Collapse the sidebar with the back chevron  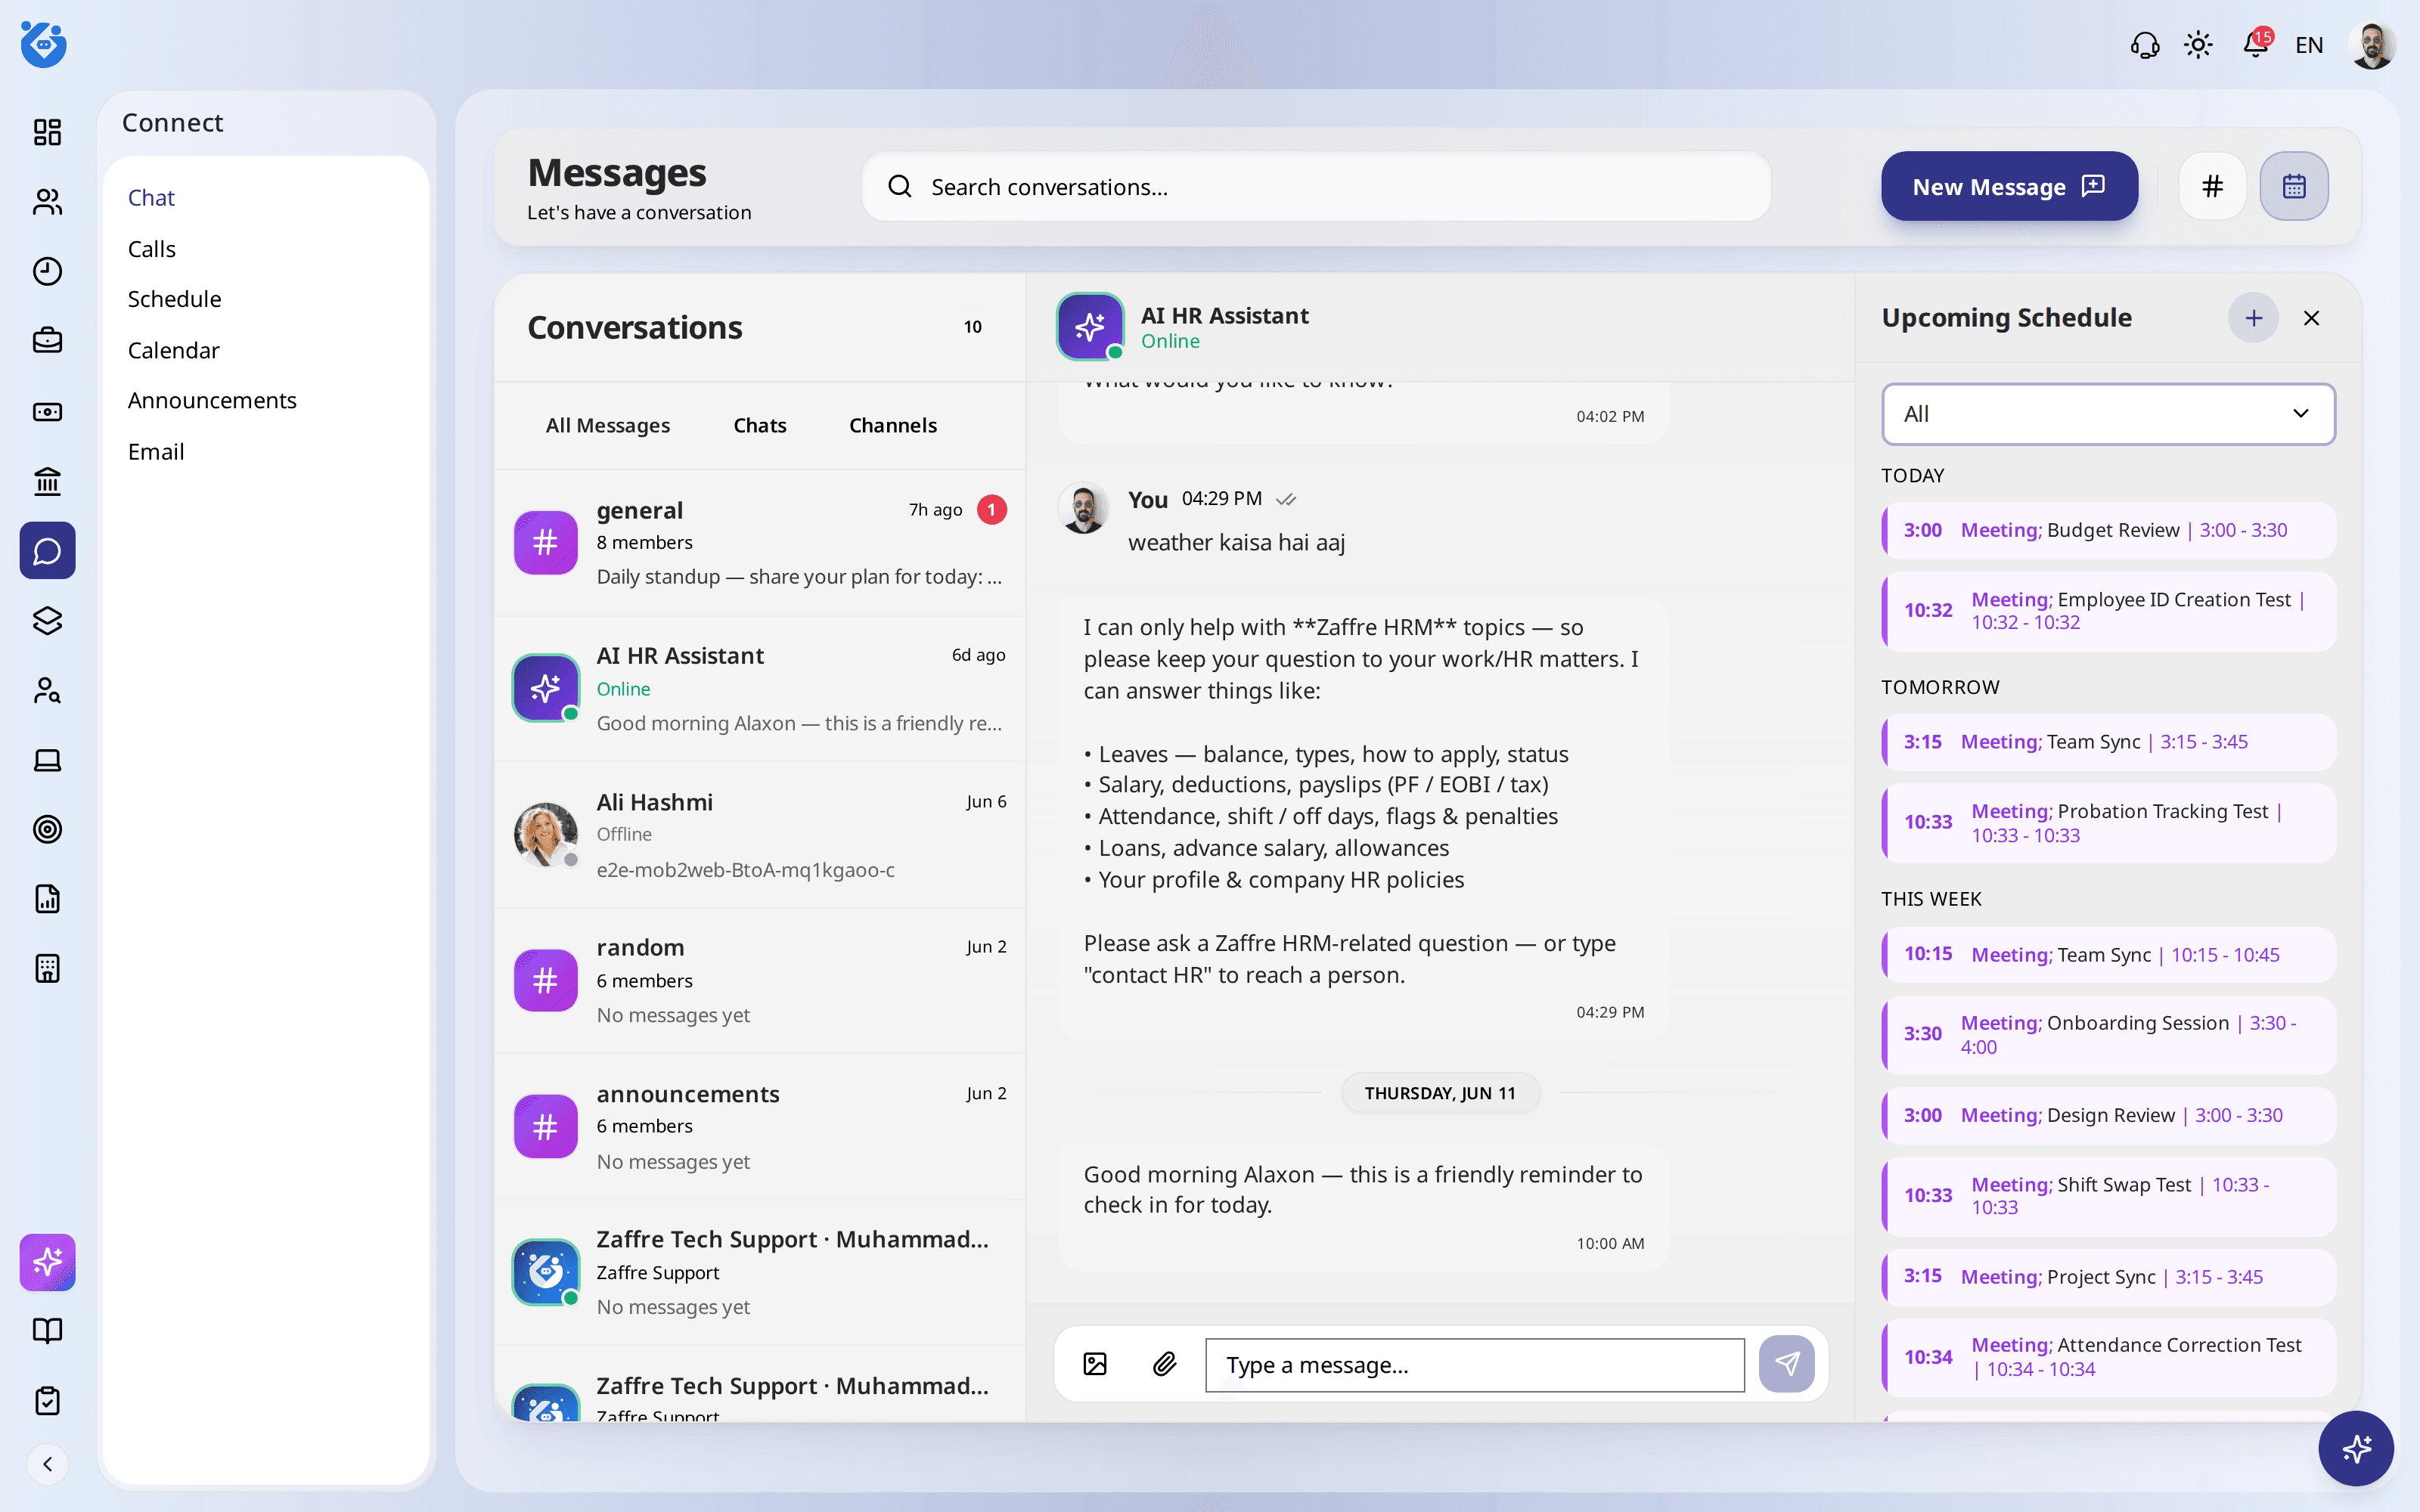(47, 1464)
